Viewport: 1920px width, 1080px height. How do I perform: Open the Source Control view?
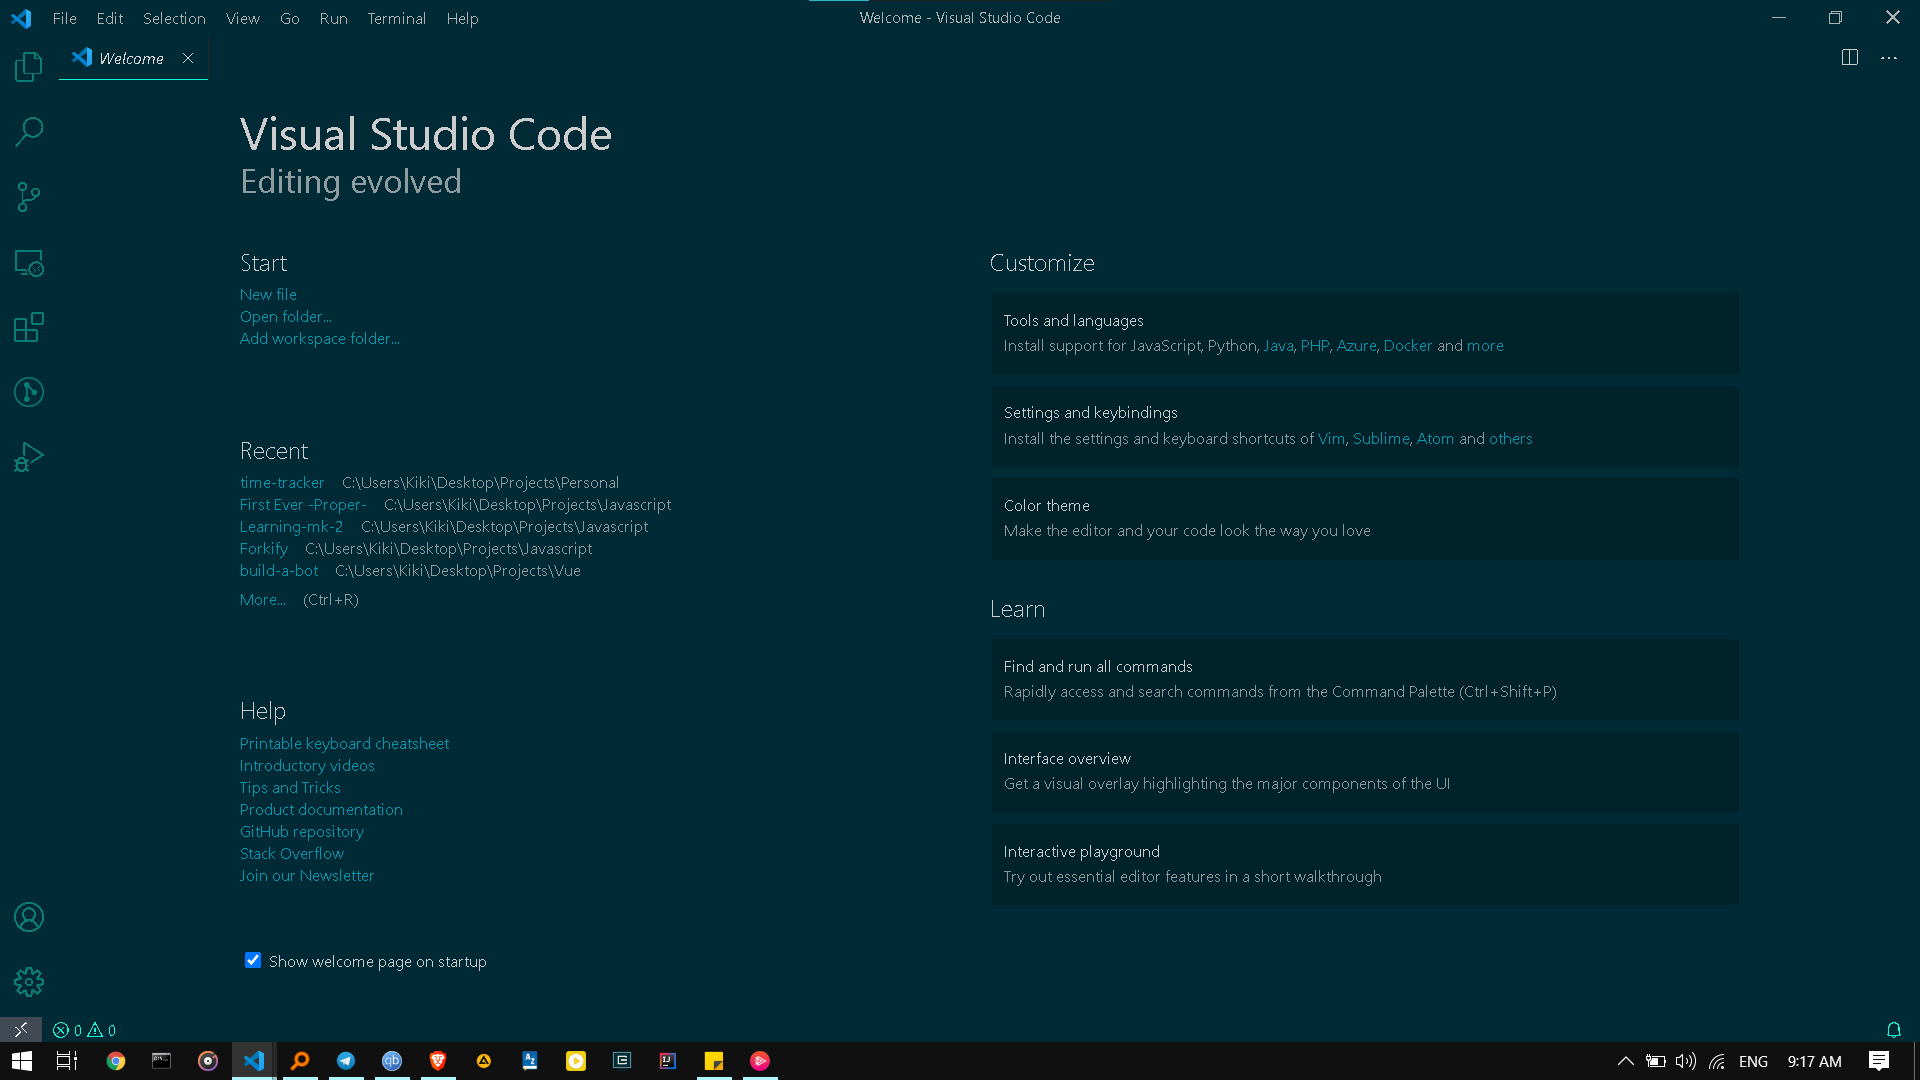coord(28,196)
